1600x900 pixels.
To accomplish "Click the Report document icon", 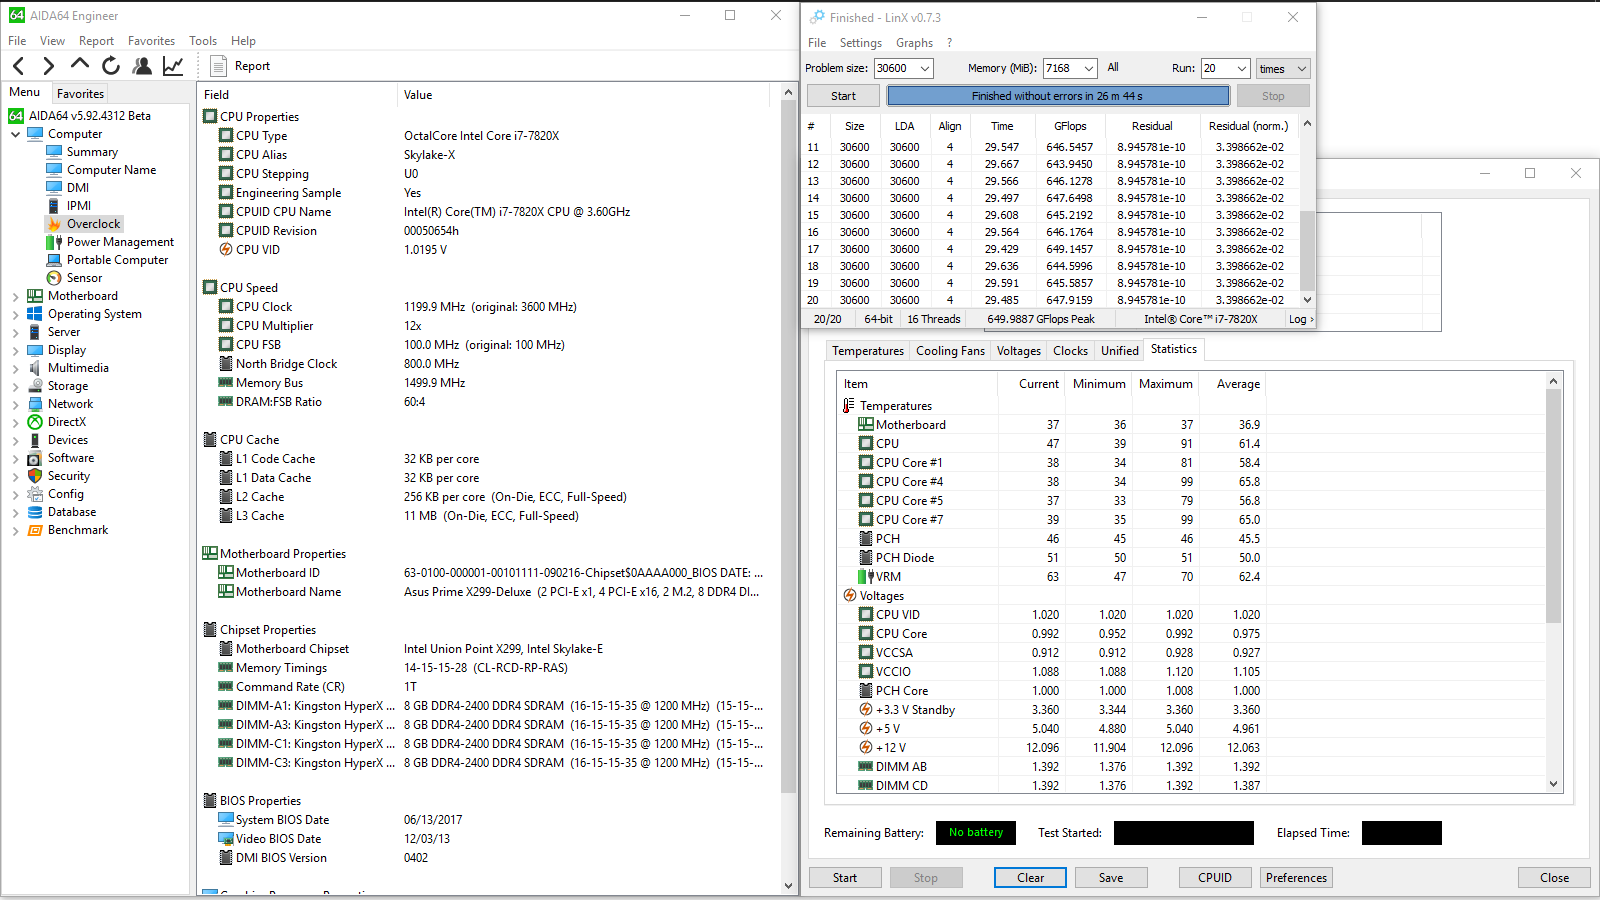I will pyautogui.click(x=218, y=66).
